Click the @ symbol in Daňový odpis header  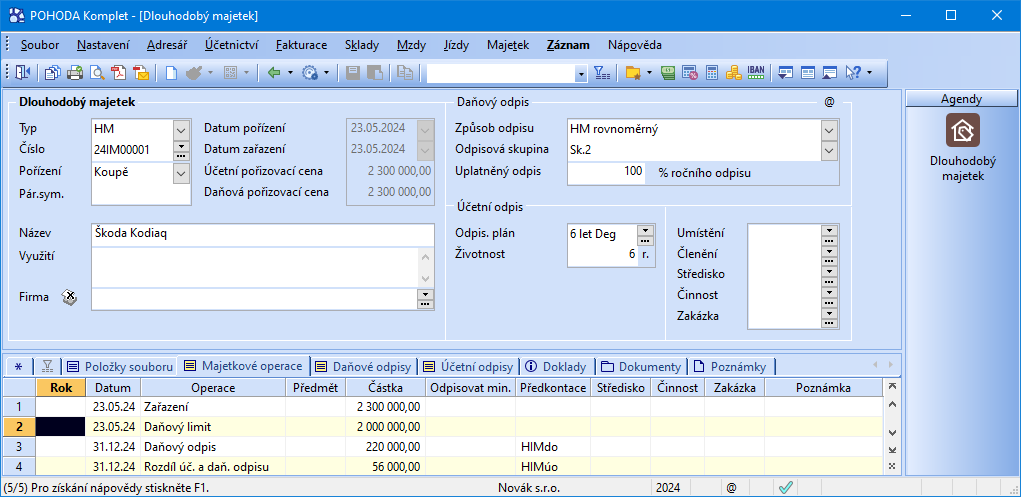tap(829, 103)
